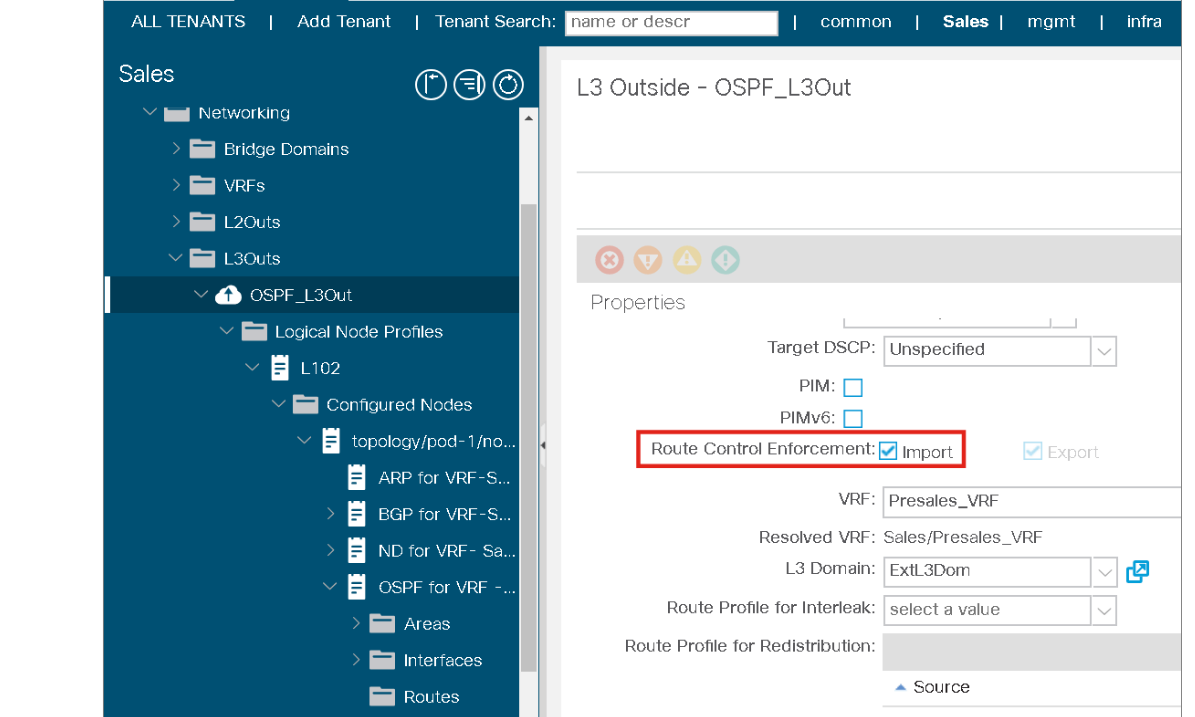
Task: Click the OSPF_L3Out cloud icon
Action: click(x=228, y=295)
